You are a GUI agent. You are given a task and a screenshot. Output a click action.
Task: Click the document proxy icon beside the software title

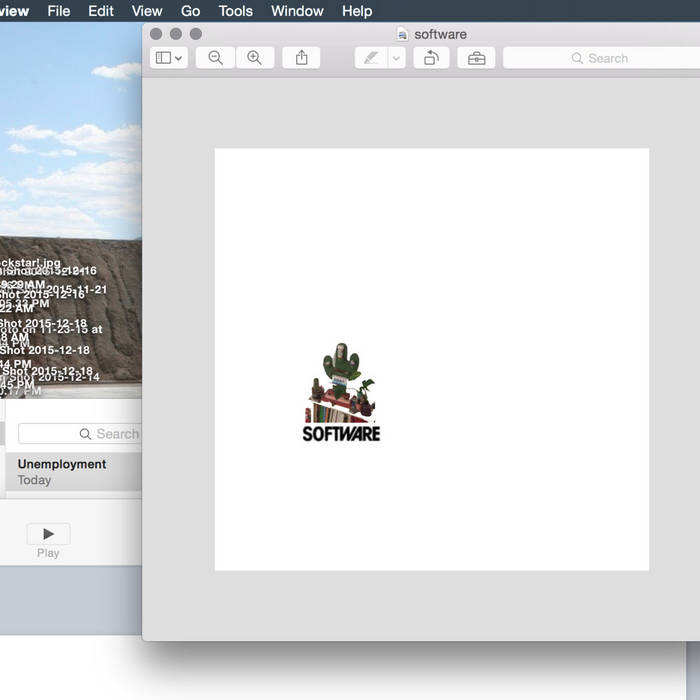(402, 34)
